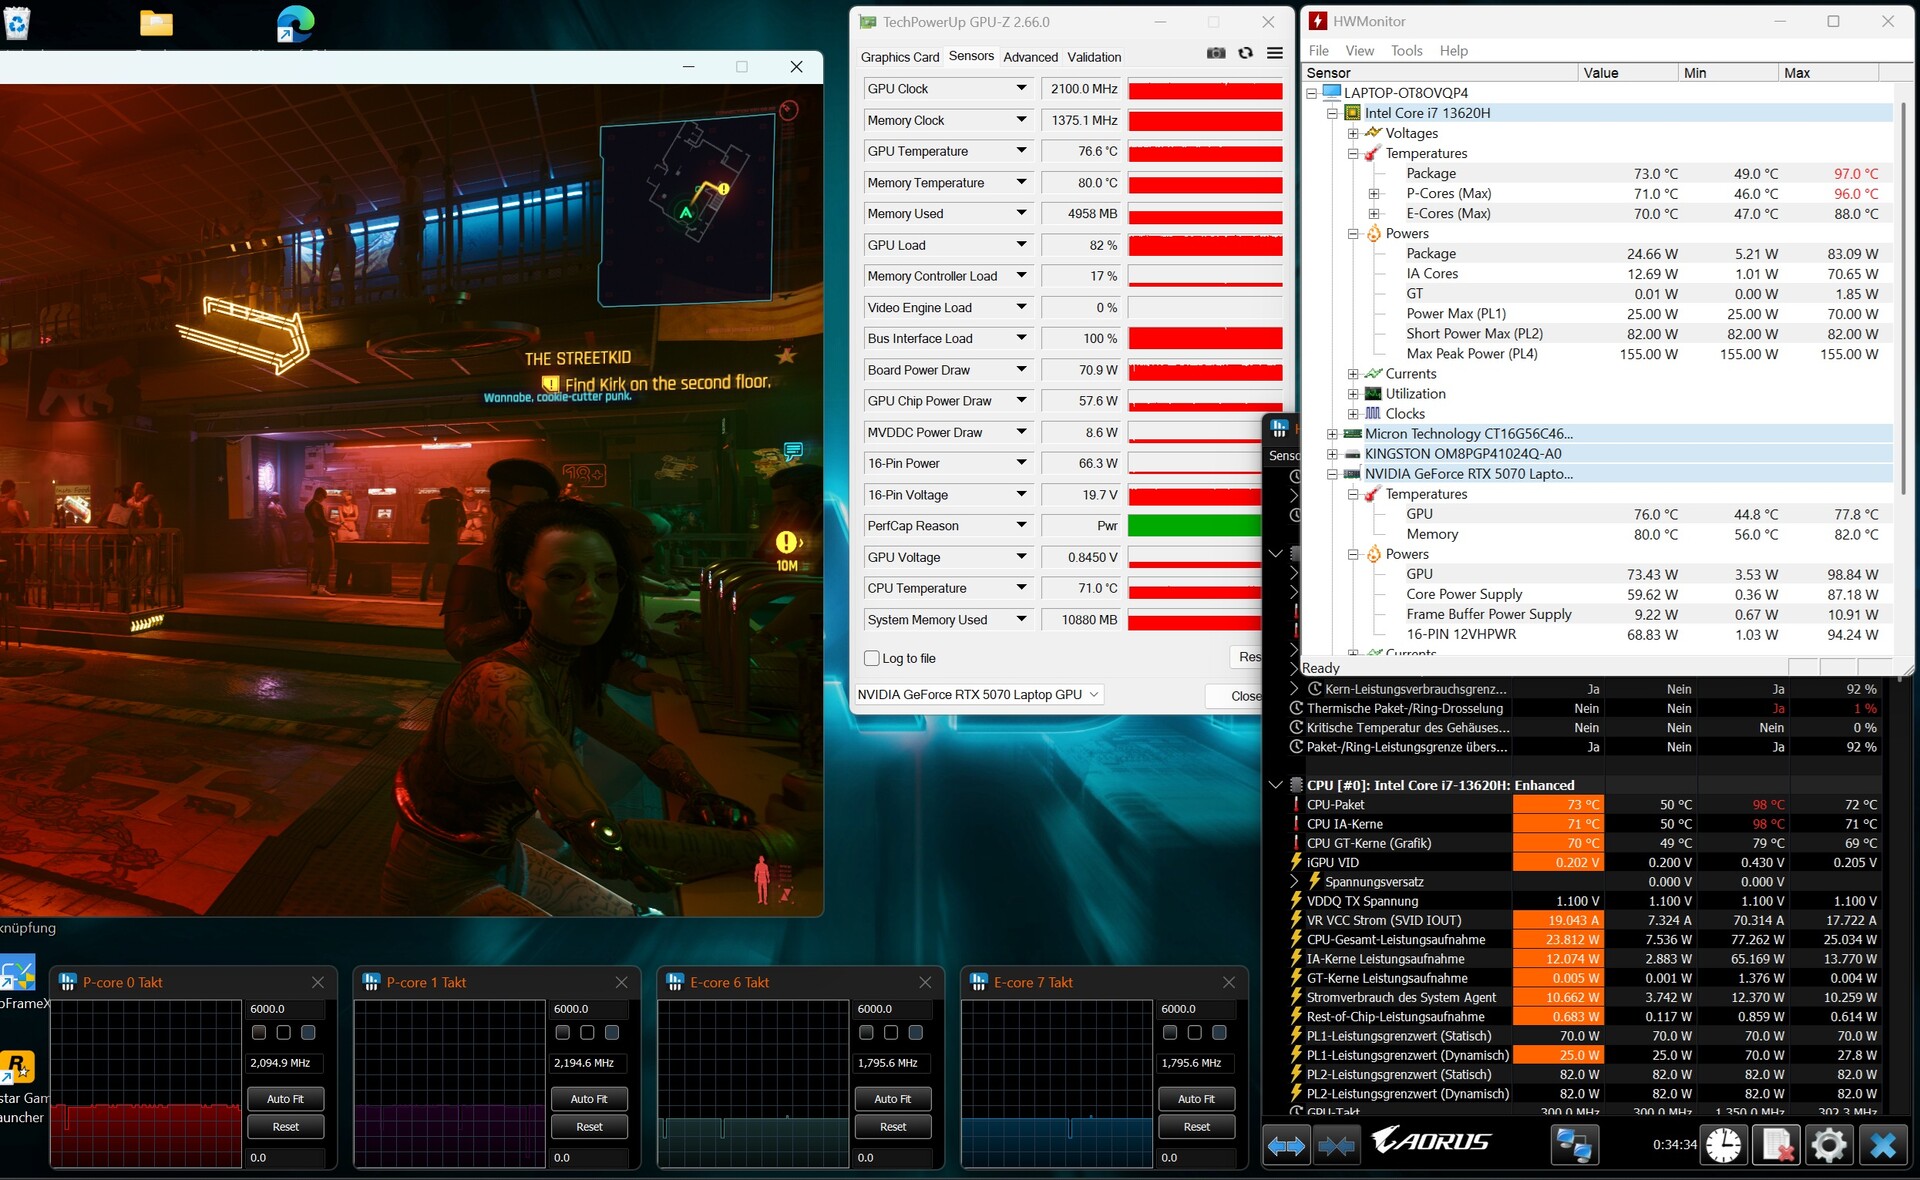The image size is (1920, 1180).
Task: Click GPU-Z refresh sensors icon
Action: point(1245,53)
